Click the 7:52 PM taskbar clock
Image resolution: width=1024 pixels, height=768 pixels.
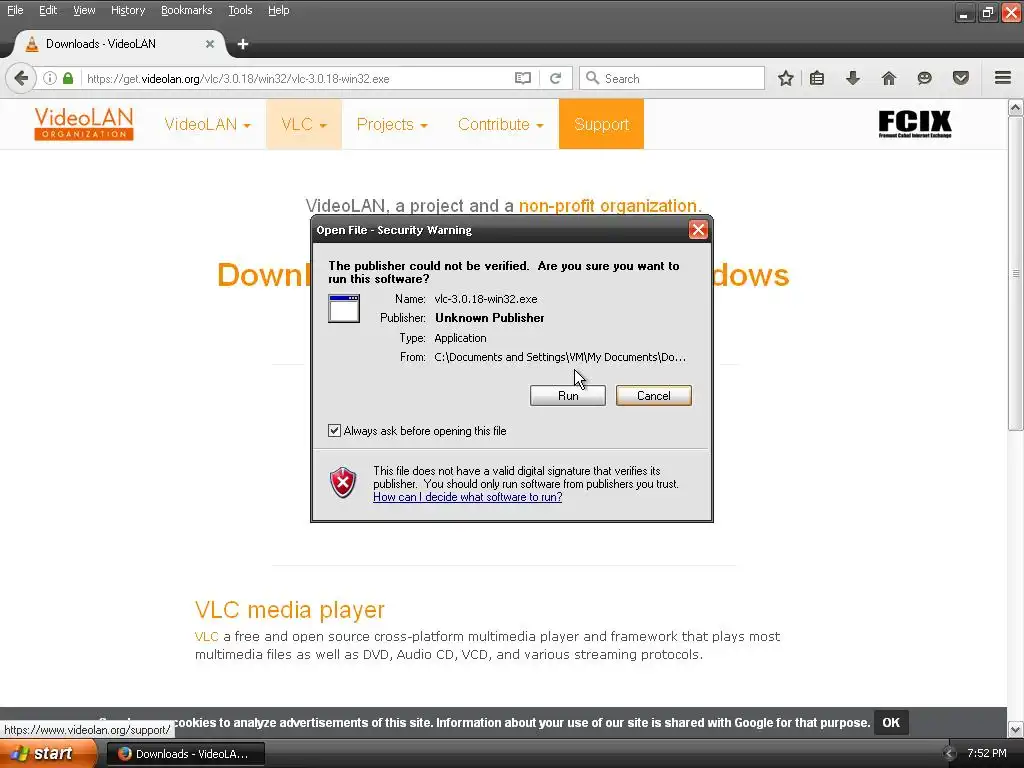click(987, 754)
